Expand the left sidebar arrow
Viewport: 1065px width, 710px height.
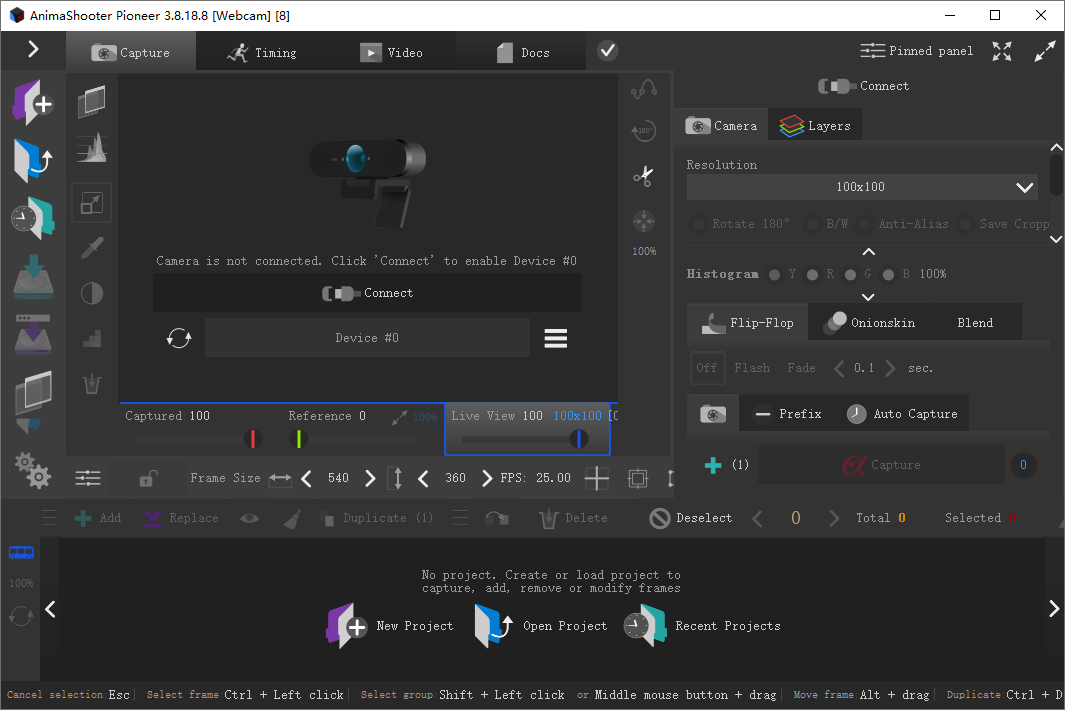pos(33,50)
